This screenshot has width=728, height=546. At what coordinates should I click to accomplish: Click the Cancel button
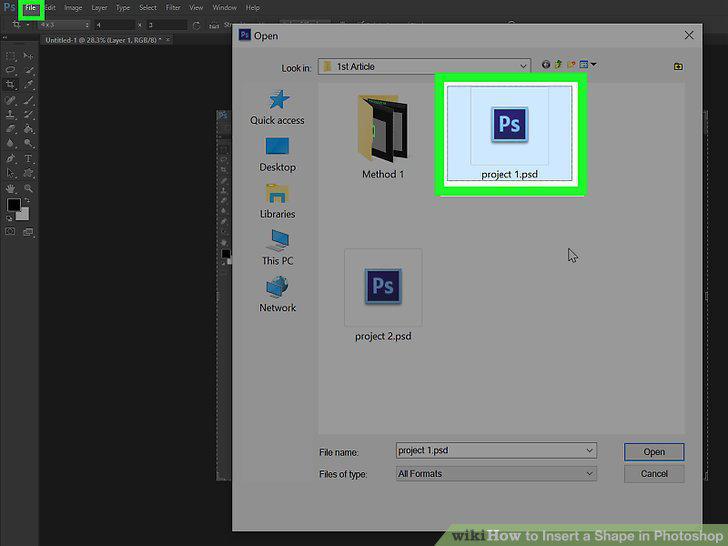(654, 474)
